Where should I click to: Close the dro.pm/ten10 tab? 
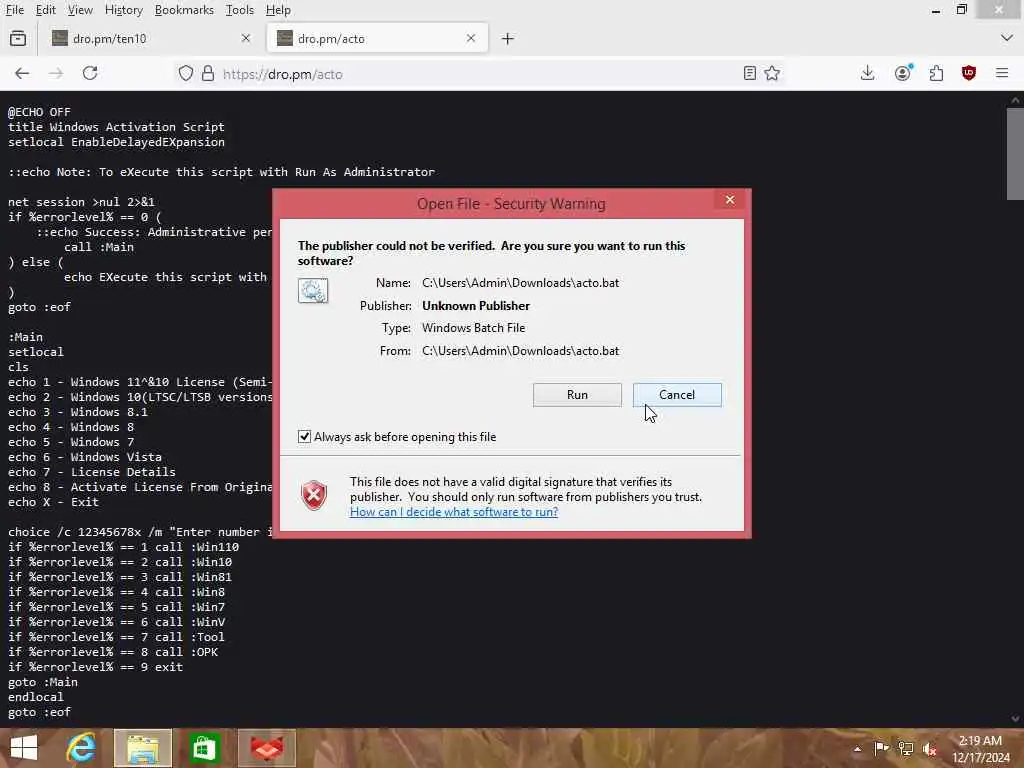tap(246, 39)
